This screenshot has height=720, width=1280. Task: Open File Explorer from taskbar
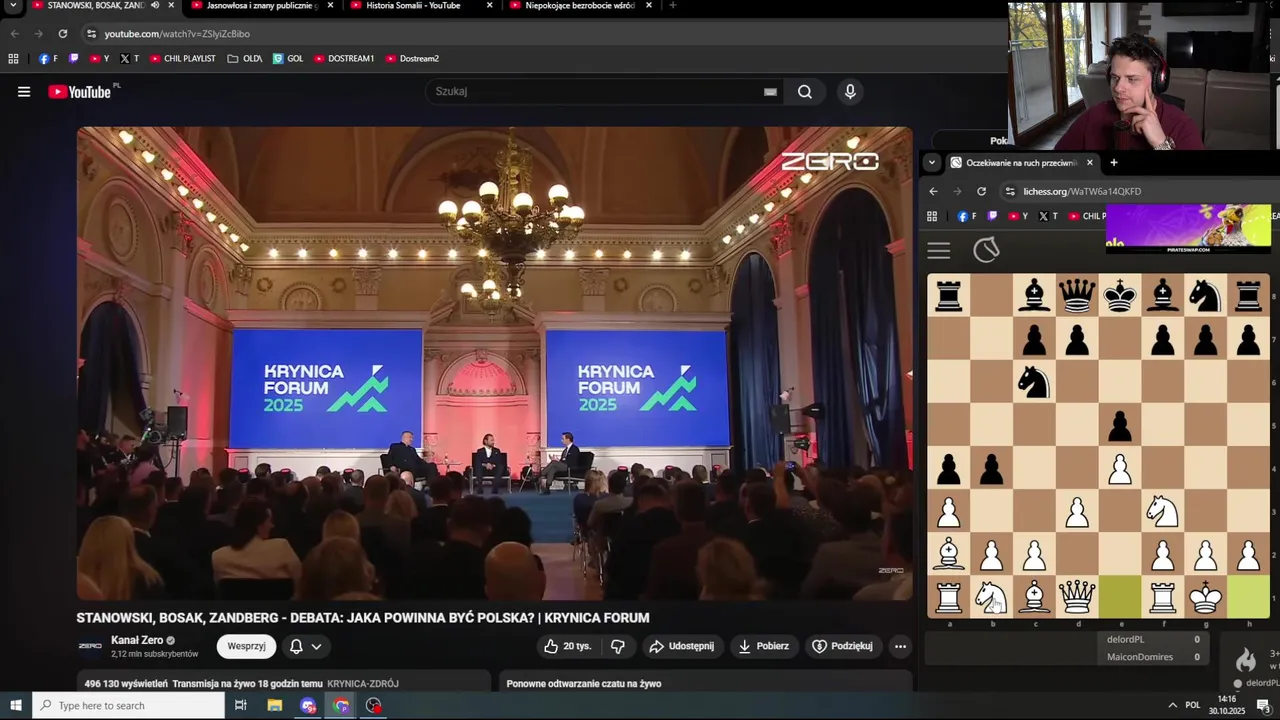[274, 706]
